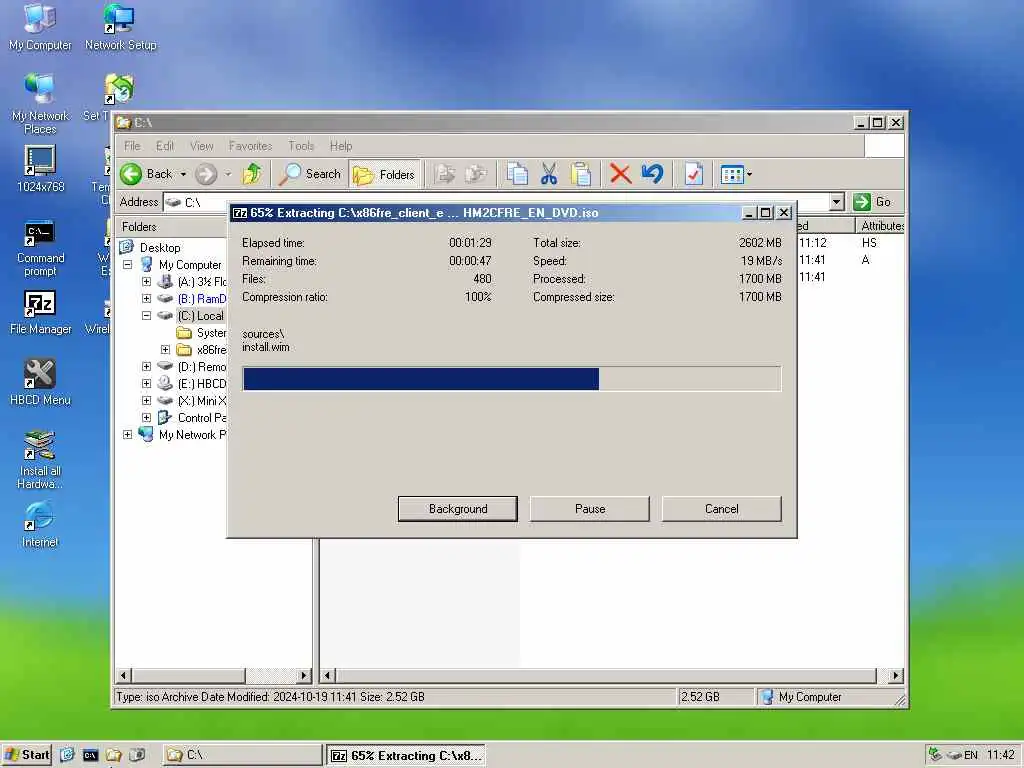Select the System folder in tree
The image size is (1024, 768).
coord(211,332)
